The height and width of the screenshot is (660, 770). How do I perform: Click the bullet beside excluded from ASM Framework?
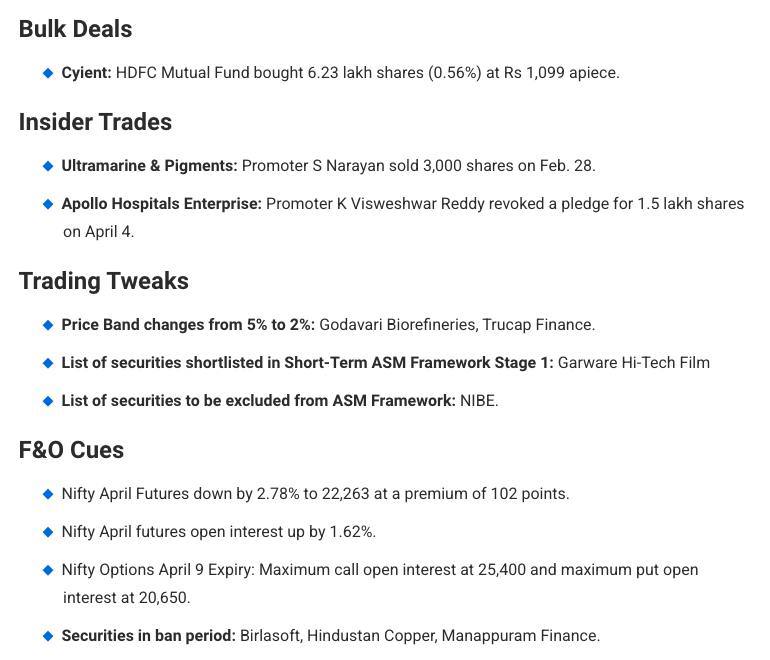[x=48, y=401]
